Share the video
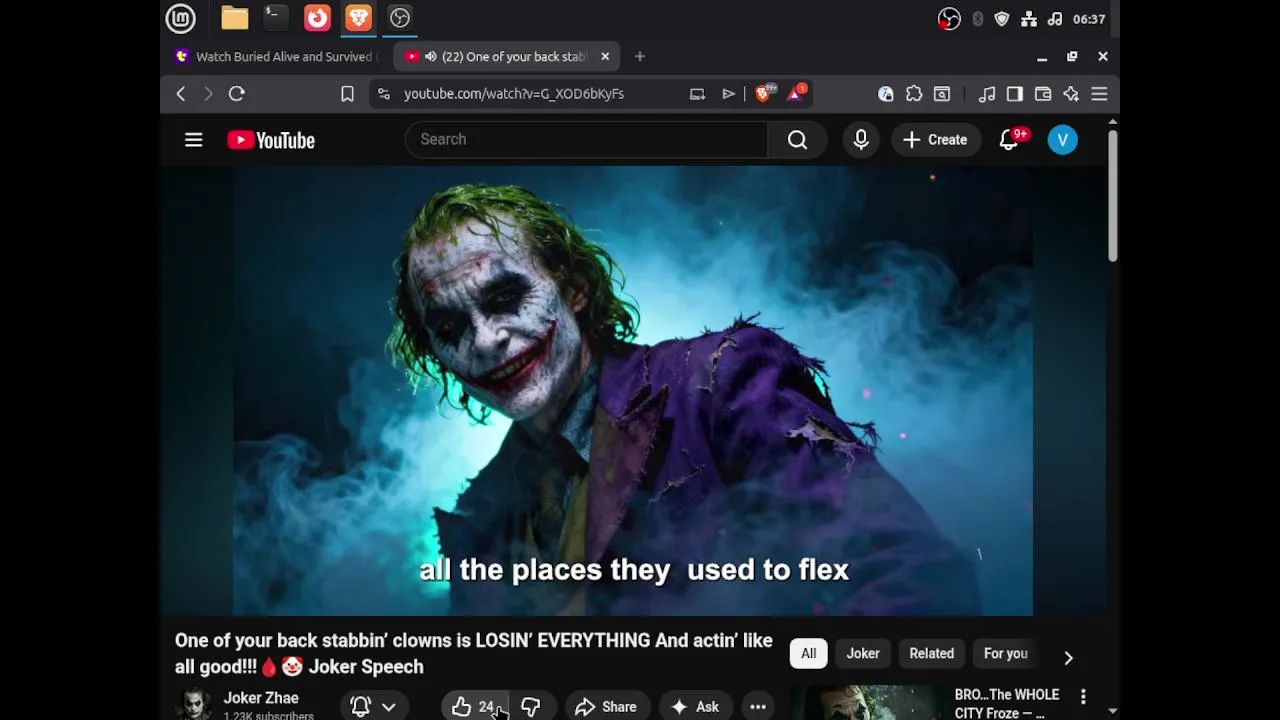This screenshot has width=1280, height=720. pos(606,707)
